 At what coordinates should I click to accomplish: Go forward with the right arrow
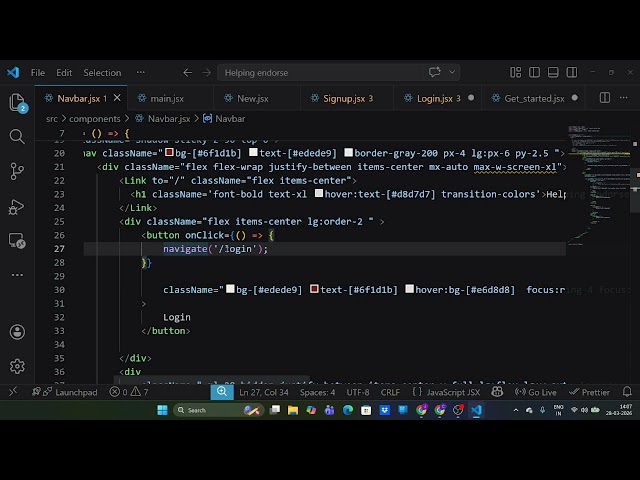pos(206,73)
